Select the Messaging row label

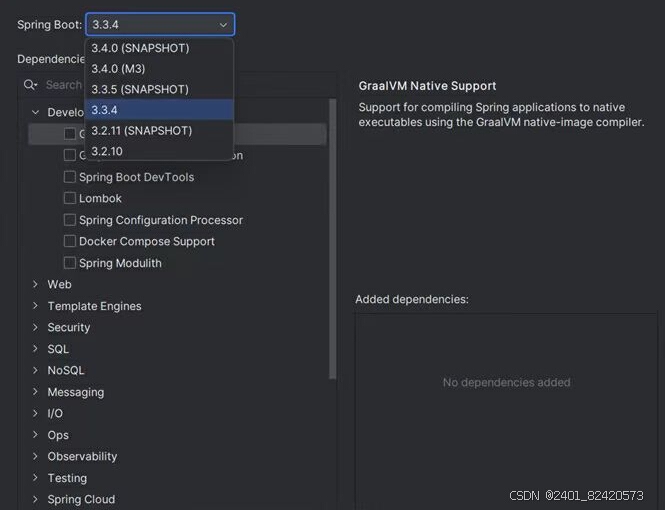pos(75,392)
